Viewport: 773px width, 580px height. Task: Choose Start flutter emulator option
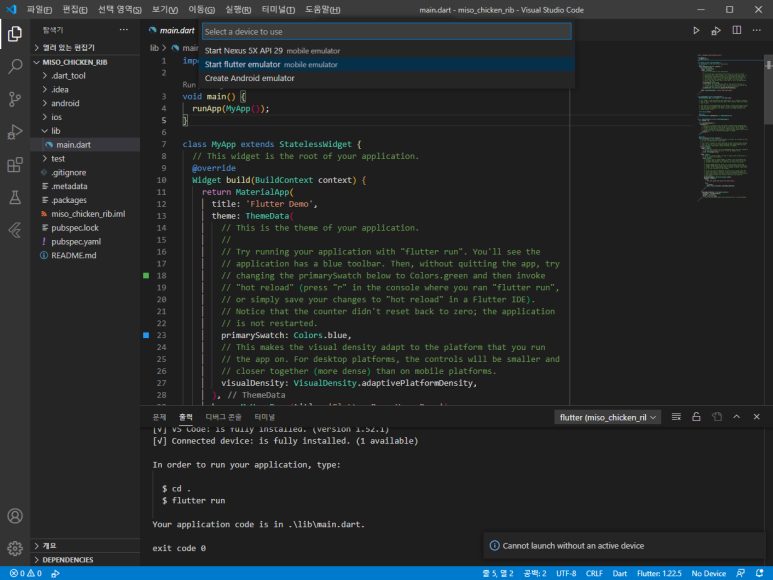click(x=387, y=65)
